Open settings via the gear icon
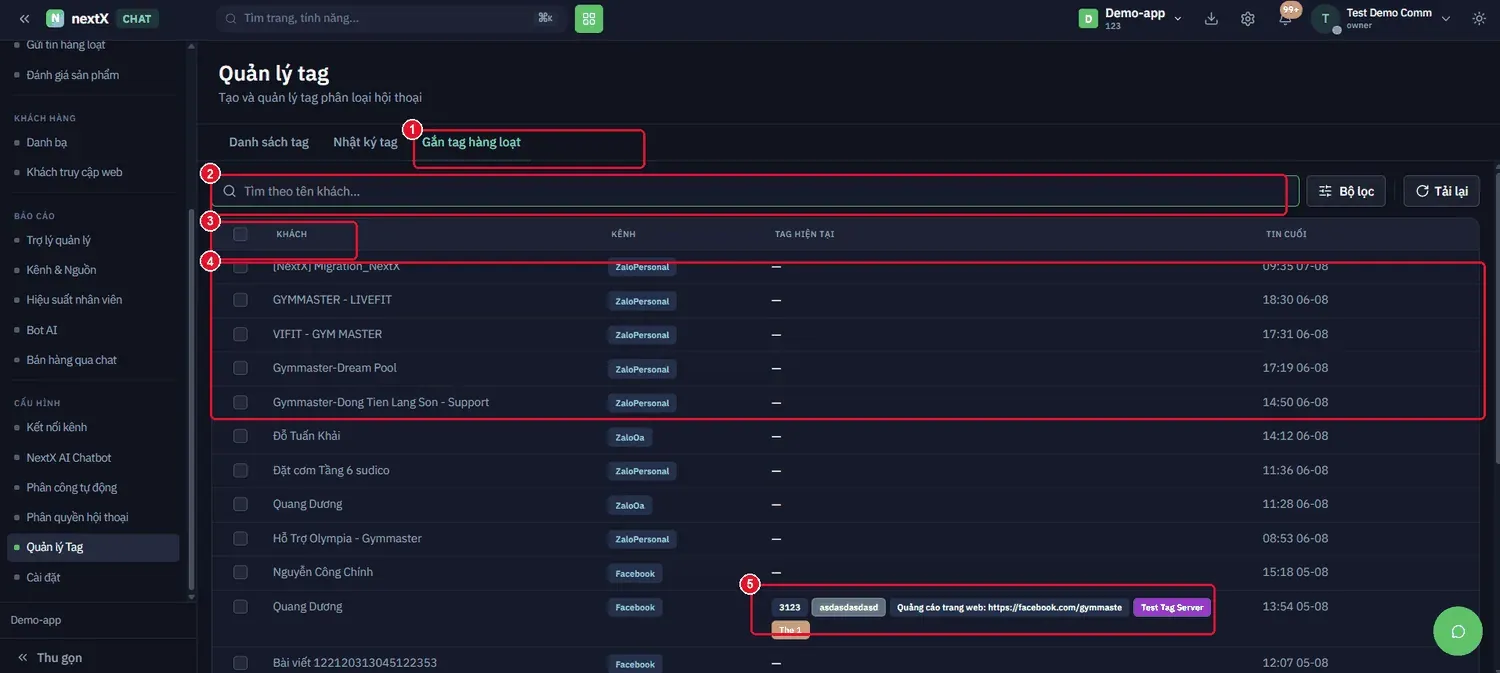1500x673 pixels. point(1248,19)
